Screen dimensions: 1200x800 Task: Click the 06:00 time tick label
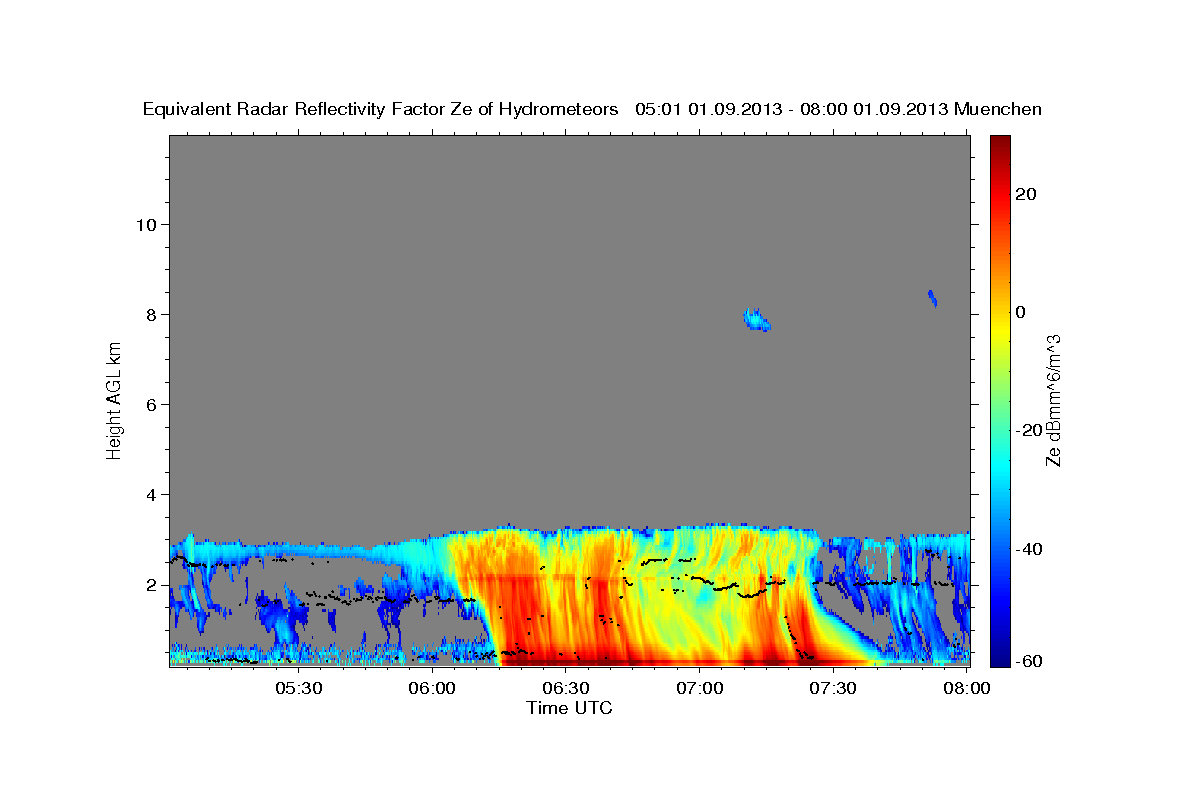click(432, 689)
